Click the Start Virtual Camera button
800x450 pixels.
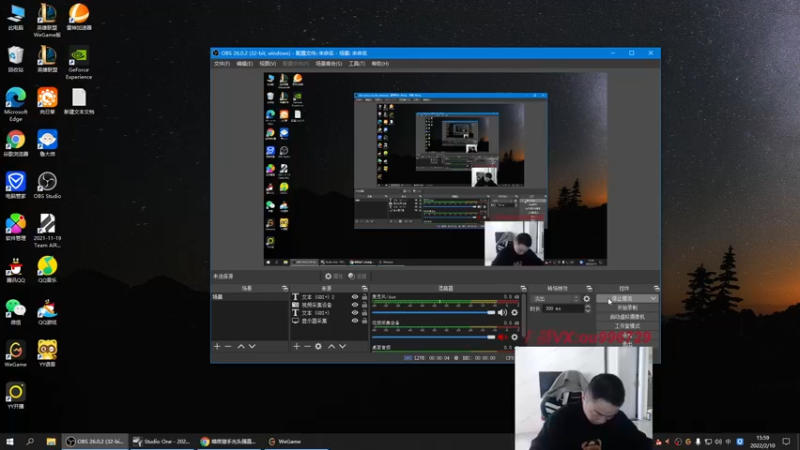627,317
